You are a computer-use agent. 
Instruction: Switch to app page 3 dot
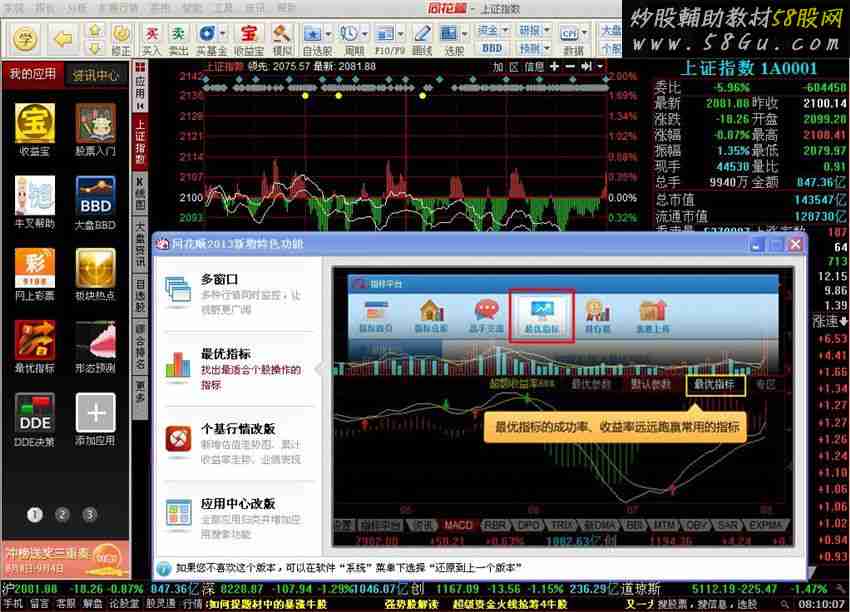(x=89, y=514)
